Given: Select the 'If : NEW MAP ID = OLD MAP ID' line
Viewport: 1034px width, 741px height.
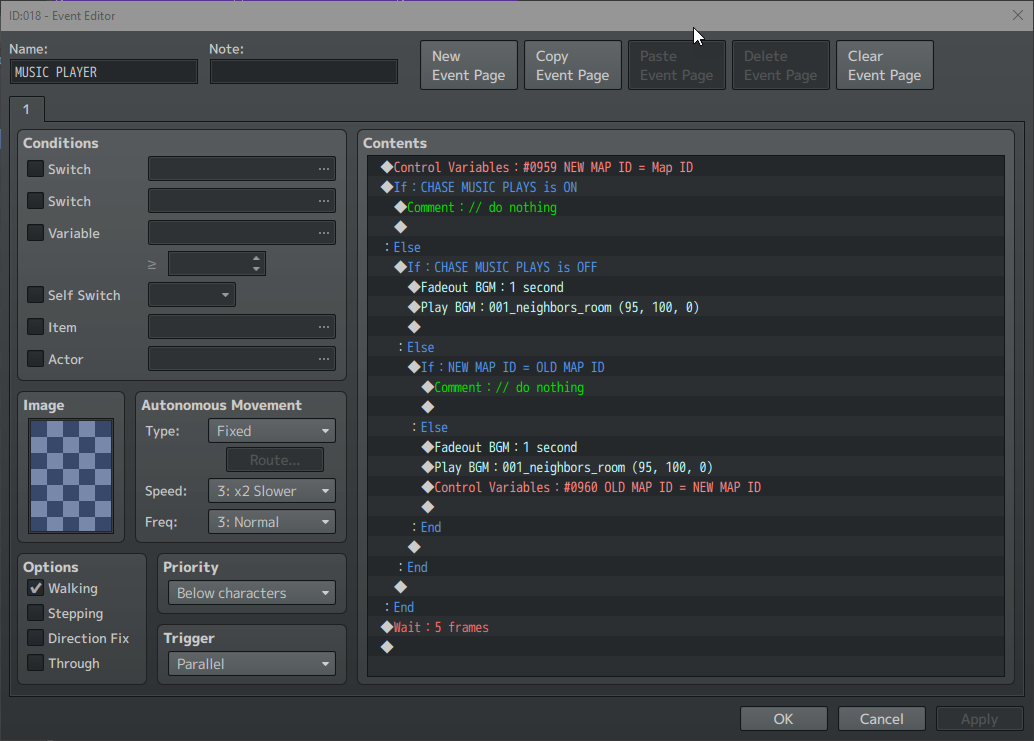Looking at the screenshot, I should pyautogui.click(x=686, y=367).
